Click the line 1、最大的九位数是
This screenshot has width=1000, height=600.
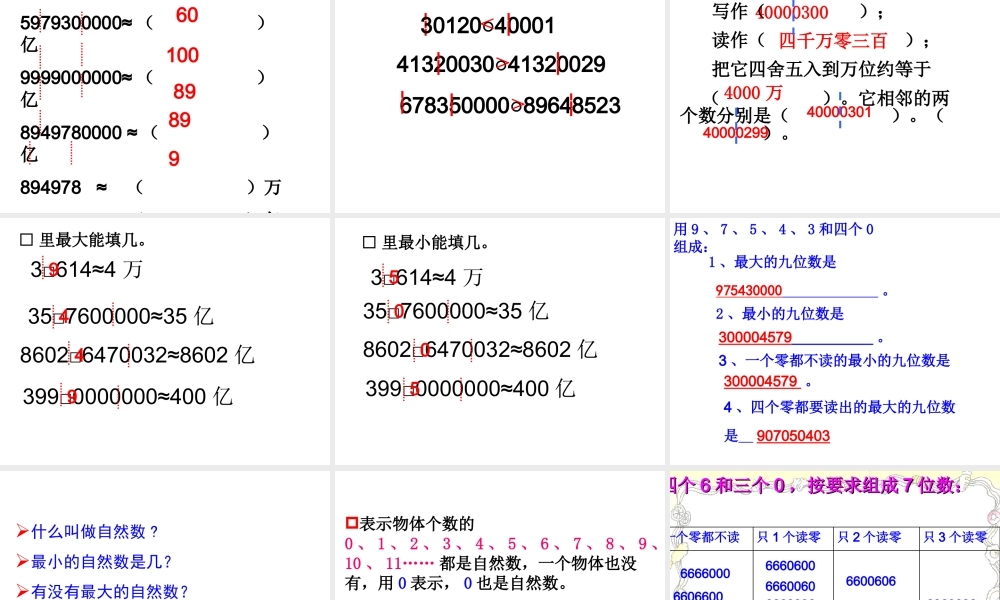click(772, 262)
